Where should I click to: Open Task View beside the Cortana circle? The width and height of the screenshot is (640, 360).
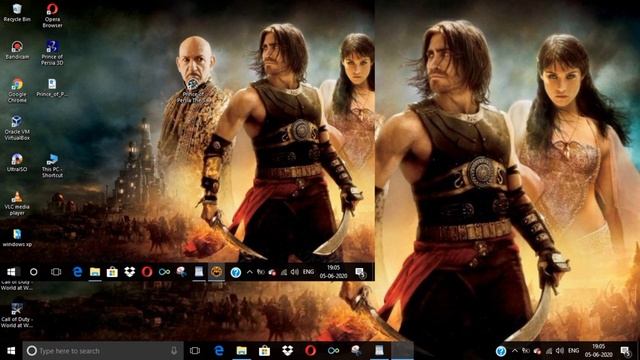pos(56,272)
